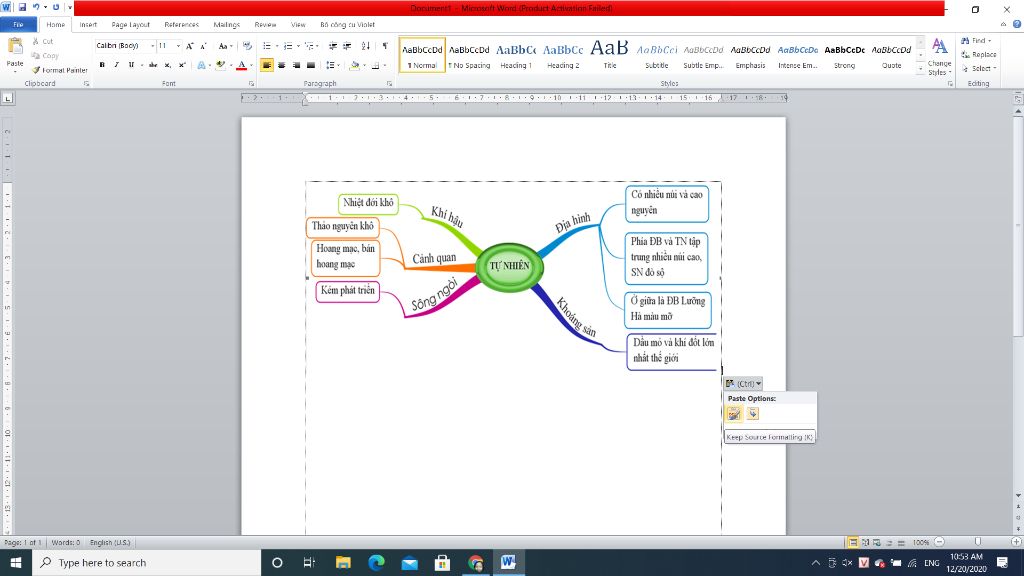The image size is (1024, 576).
Task: Shrink font size button
Action: coord(203,46)
